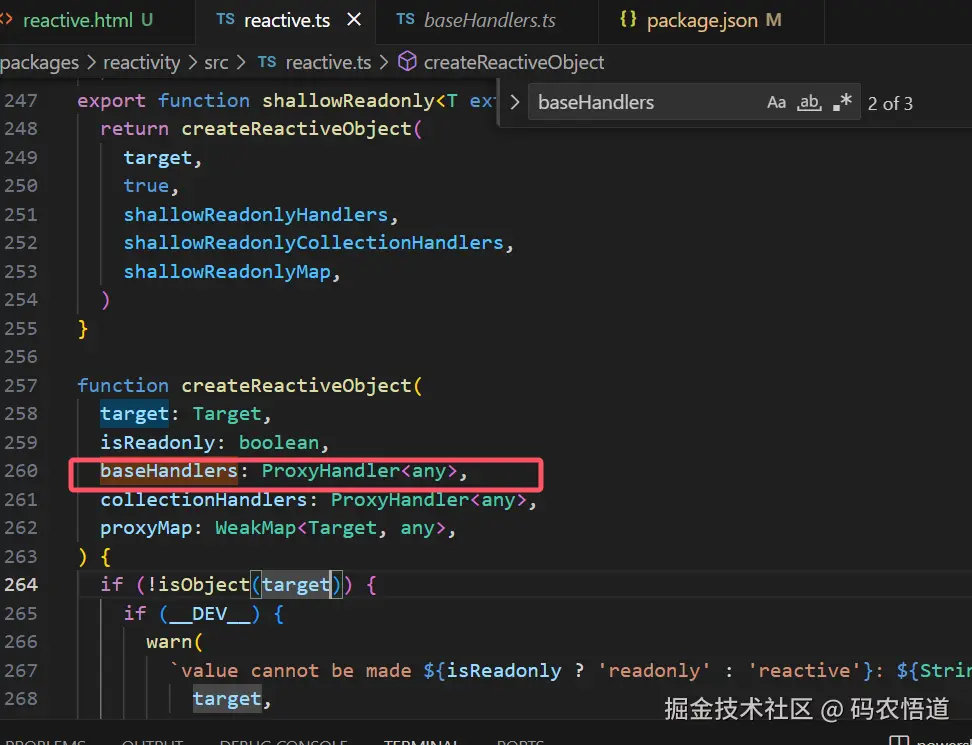Click line number 247 in the gutter
Image resolution: width=972 pixels, height=745 pixels.
click(x=21, y=100)
